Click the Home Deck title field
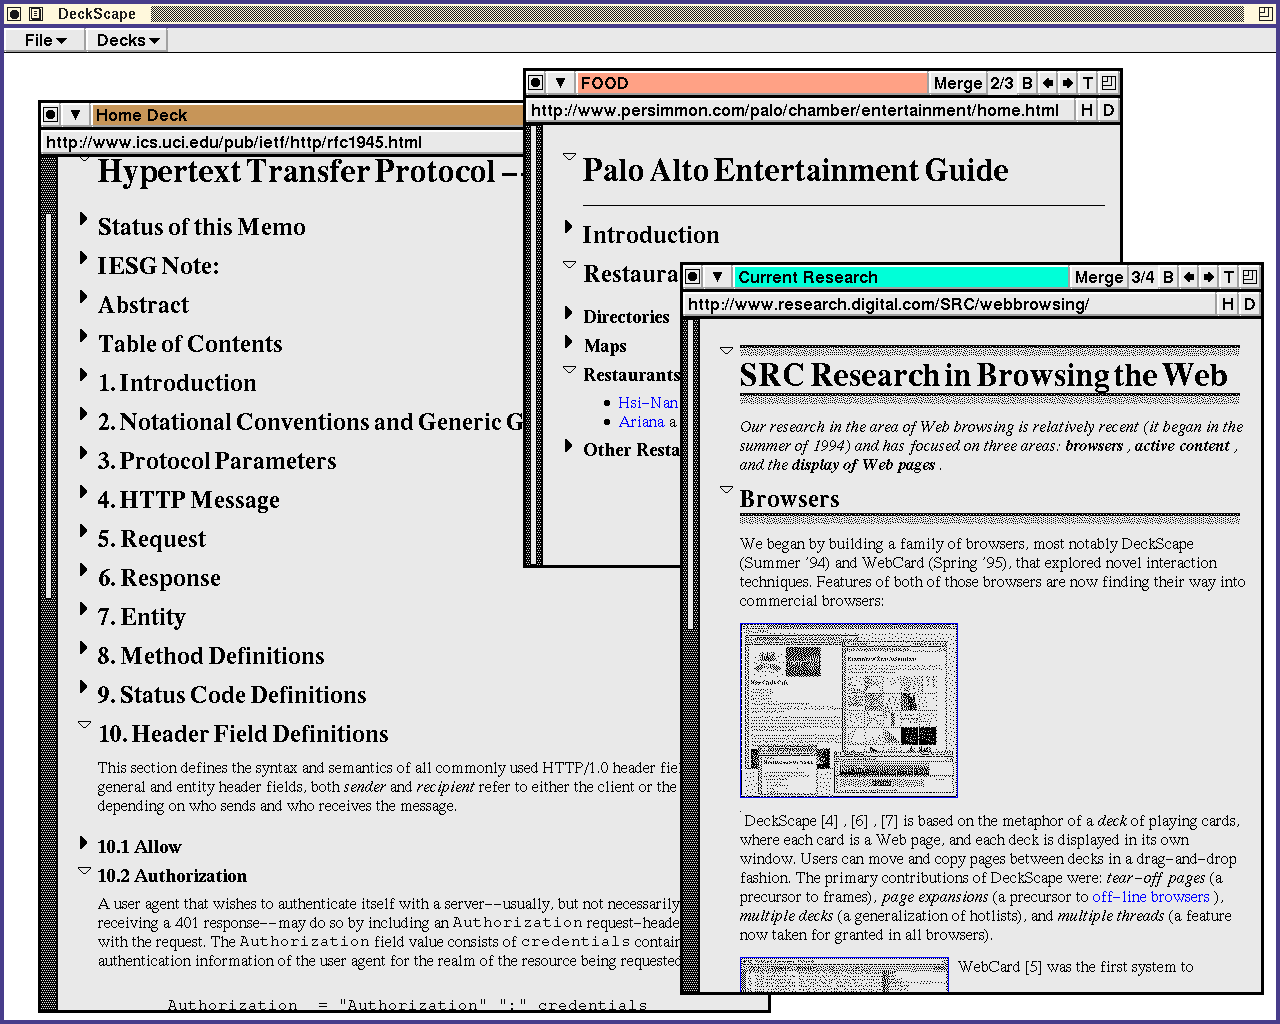 tap(308, 115)
